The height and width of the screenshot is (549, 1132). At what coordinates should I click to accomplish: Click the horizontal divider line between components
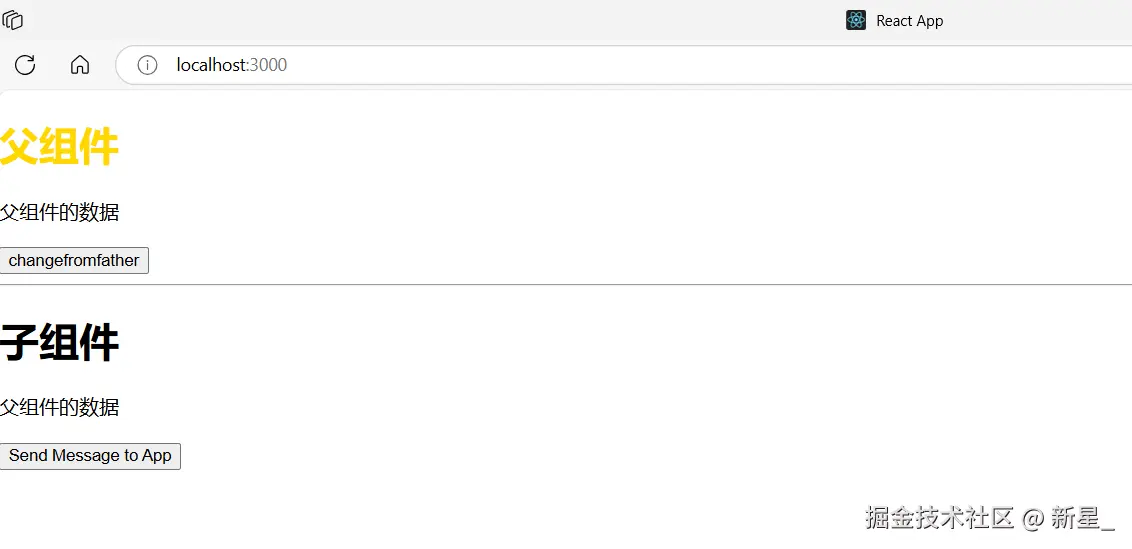coord(566,285)
